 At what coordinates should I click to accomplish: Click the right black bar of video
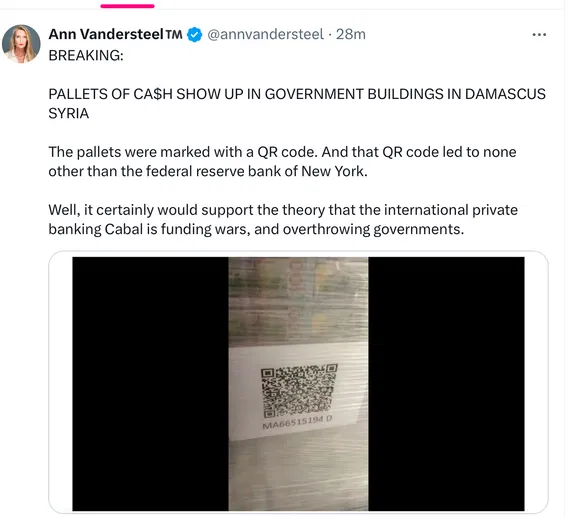(x=446, y=384)
